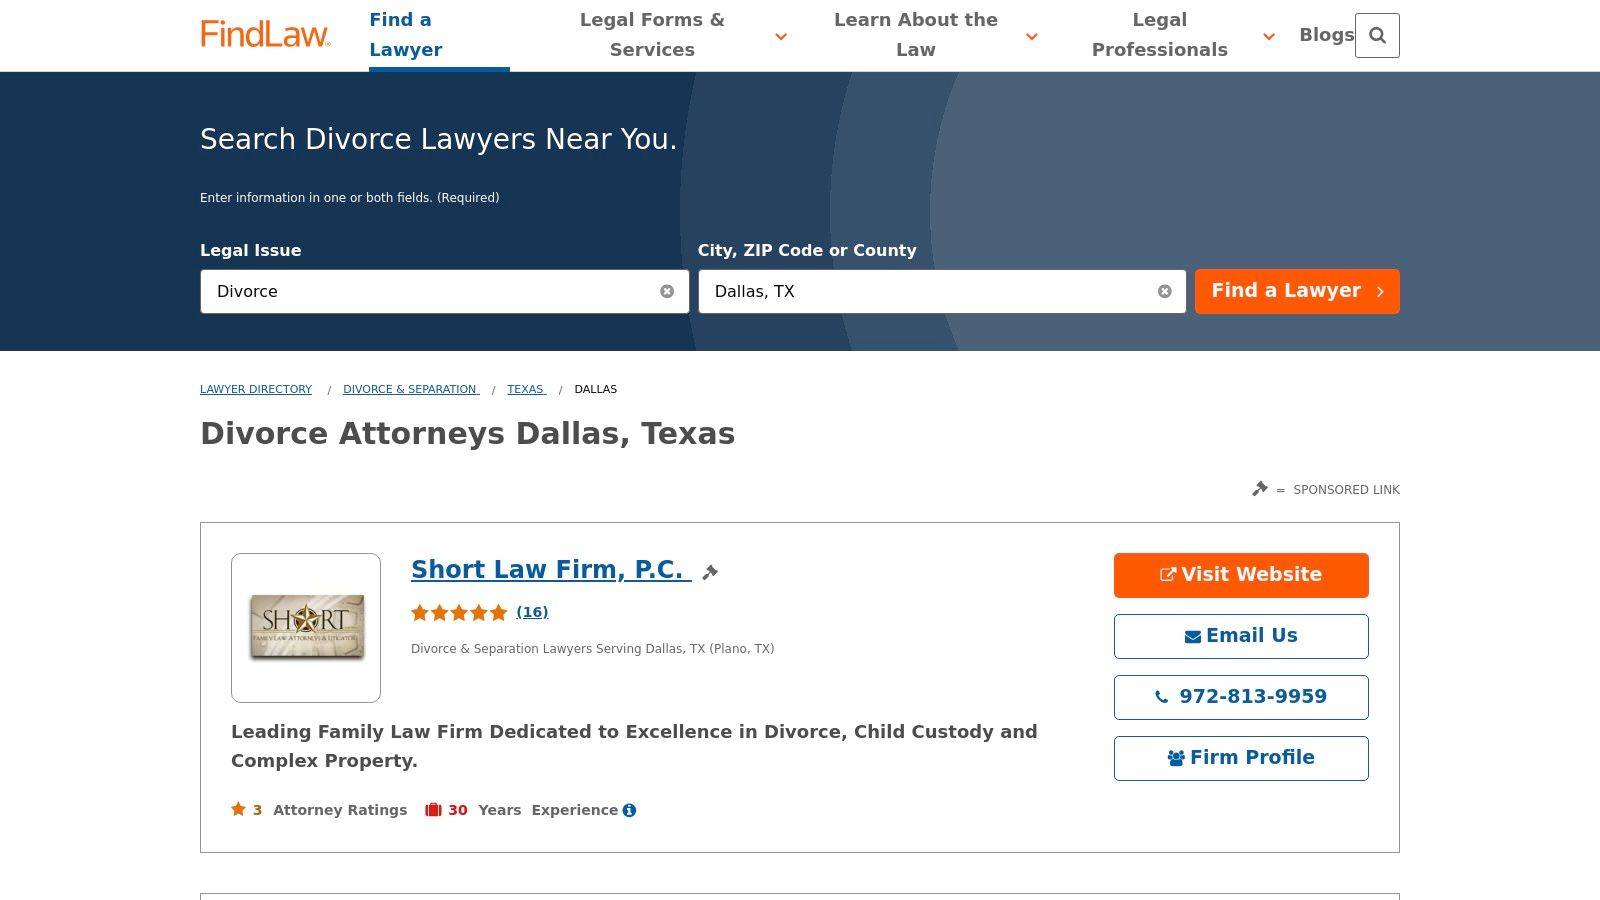Click the gavel icon in the sponsored link legend

click(1260, 489)
